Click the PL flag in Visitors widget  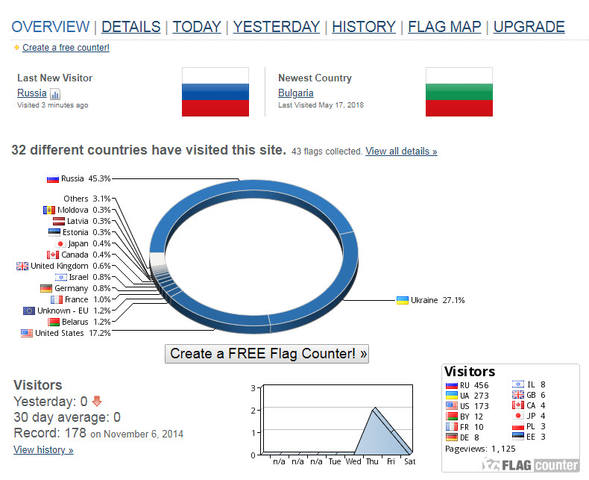coord(518,426)
